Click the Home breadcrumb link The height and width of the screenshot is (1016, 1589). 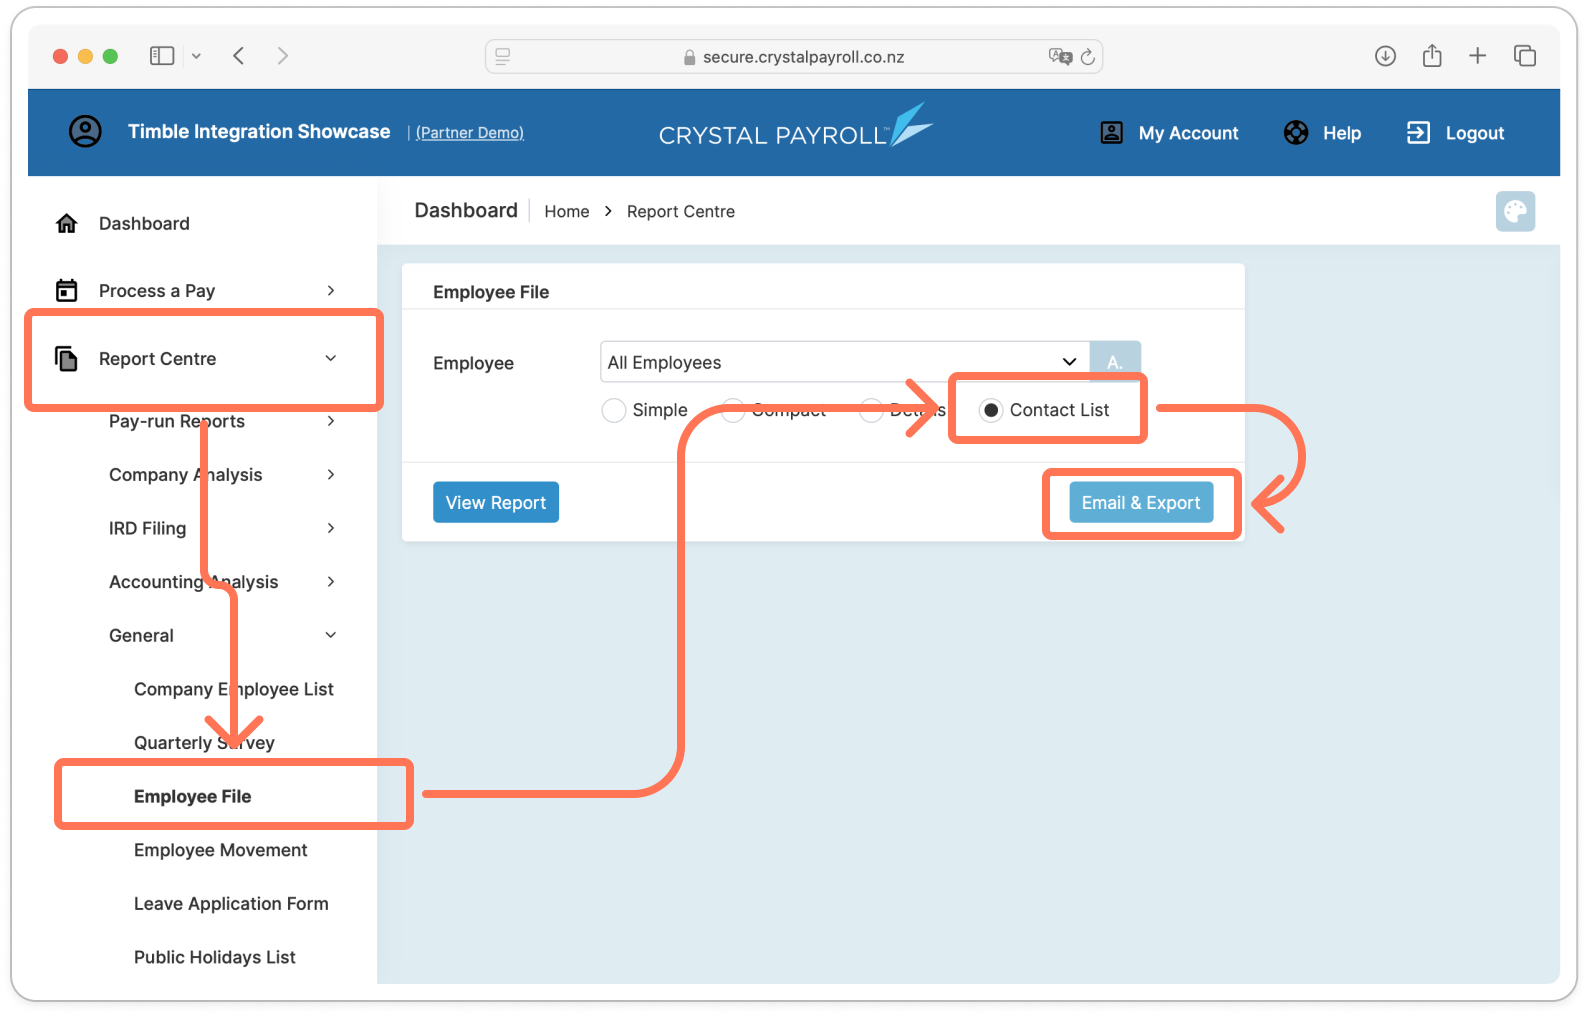[567, 211]
